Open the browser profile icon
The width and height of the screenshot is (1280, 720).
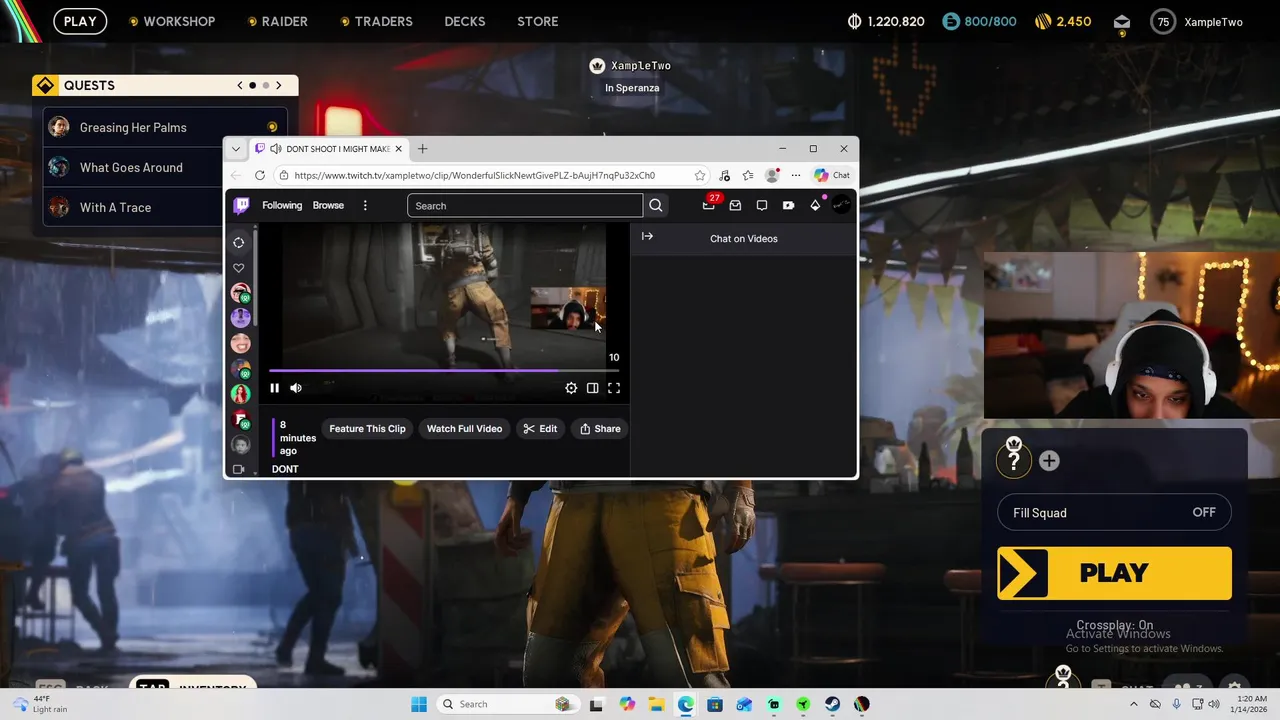tap(772, 175)
